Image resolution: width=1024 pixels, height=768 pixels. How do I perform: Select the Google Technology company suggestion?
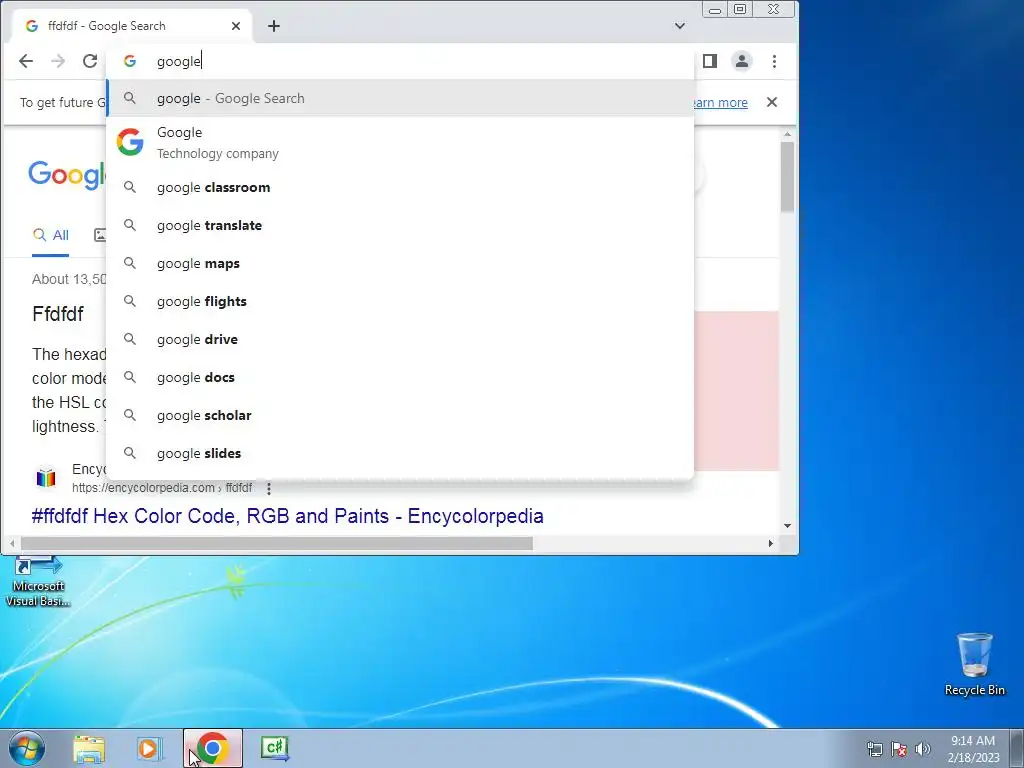(400, 142)
